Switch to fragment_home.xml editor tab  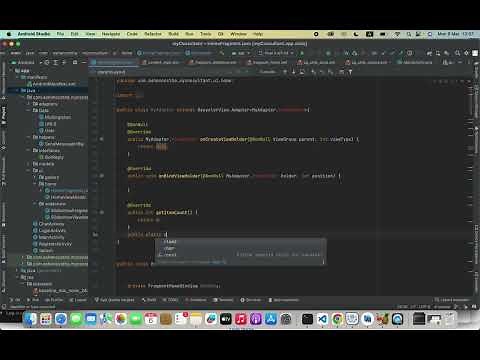click(267, 62)
